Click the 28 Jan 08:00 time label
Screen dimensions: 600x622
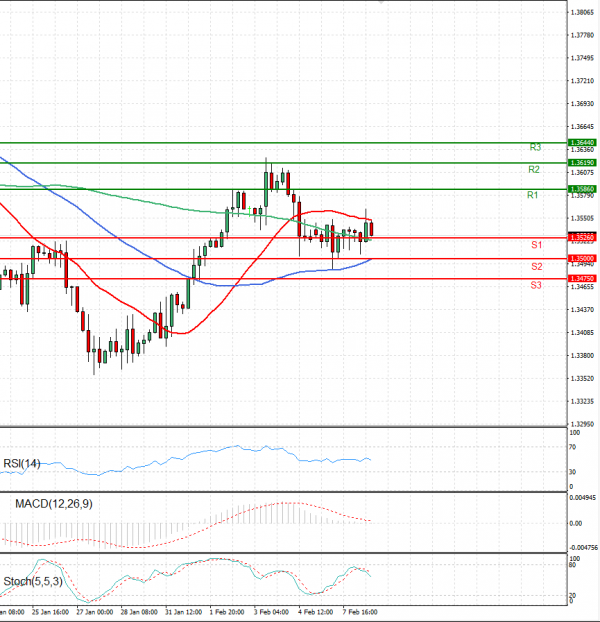[x=139, y=612]
